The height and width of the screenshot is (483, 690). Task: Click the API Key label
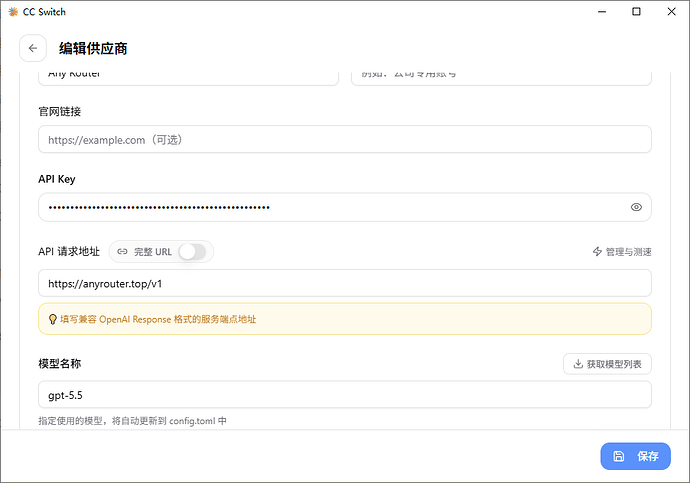(57, 179)
